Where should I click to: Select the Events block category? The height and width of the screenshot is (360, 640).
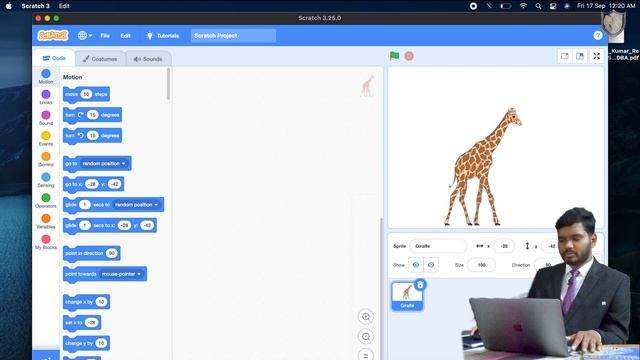click(x=46, y=139)
